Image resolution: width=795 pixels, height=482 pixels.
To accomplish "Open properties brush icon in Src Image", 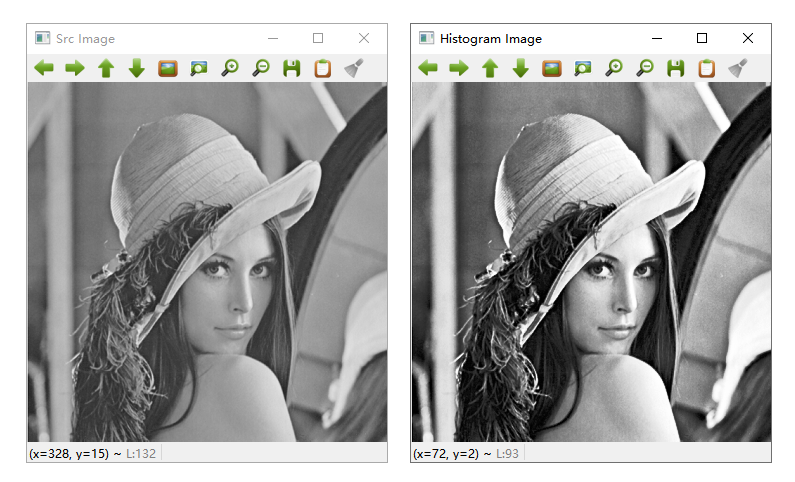I will tap(354, 68).
